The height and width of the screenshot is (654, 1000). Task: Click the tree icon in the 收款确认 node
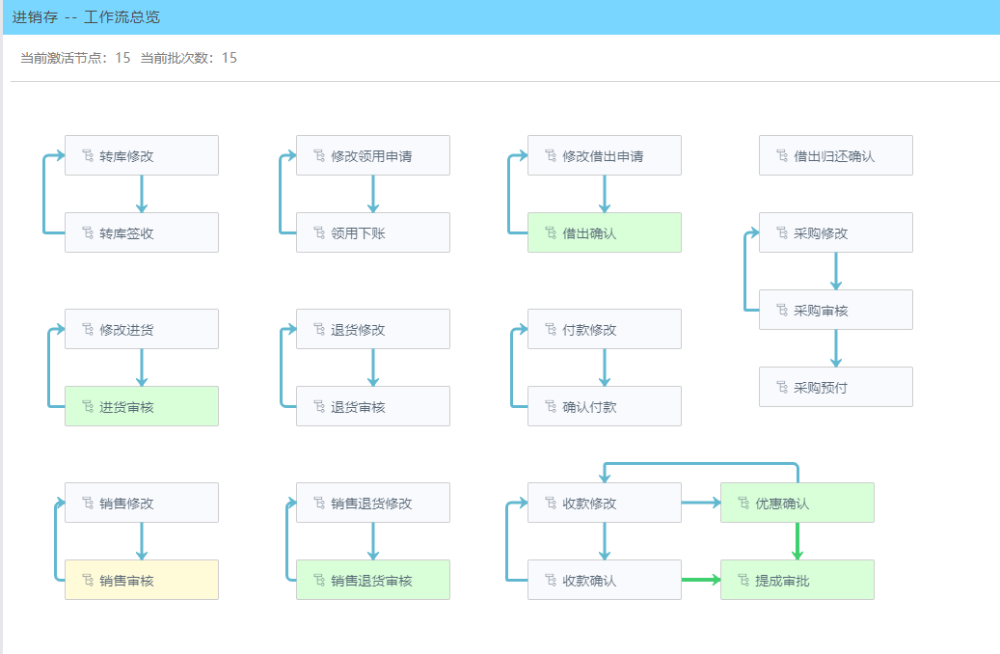pyautogui.click(x=551, y=579)
